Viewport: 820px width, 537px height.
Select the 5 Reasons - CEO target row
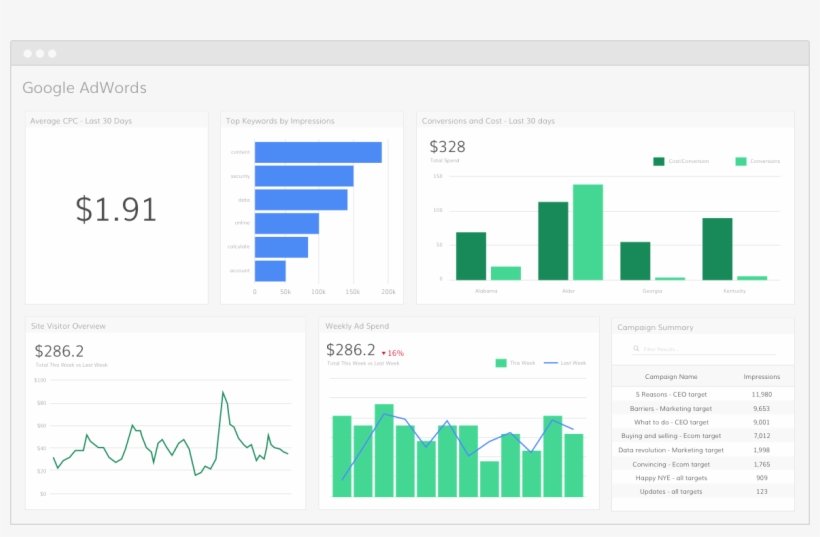(672, 394)
